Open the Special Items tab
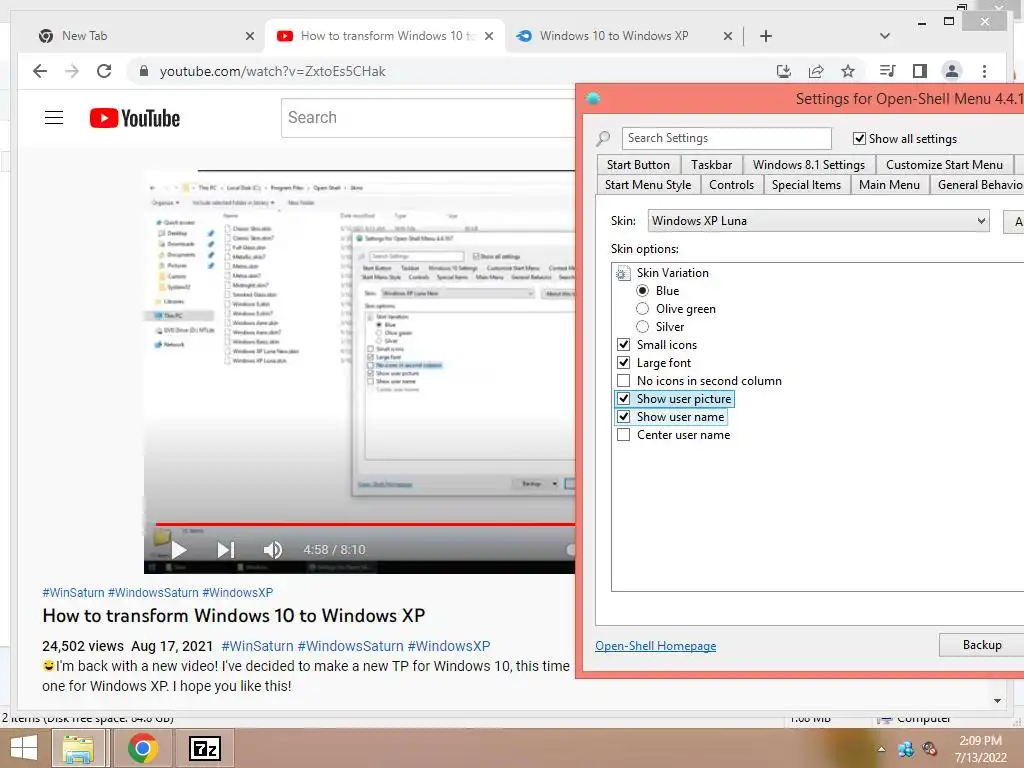The image size is (1024, 768). (x=806, y=185)
